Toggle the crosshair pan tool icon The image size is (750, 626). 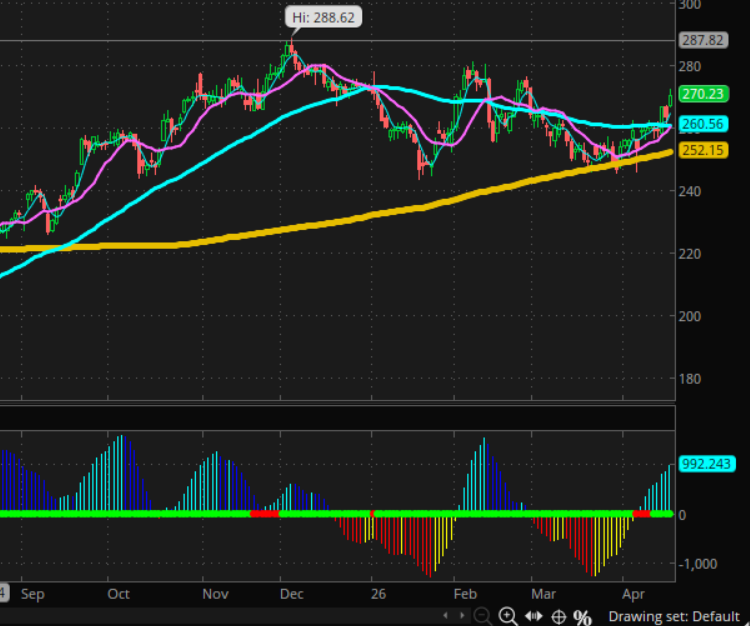[558, 617]
